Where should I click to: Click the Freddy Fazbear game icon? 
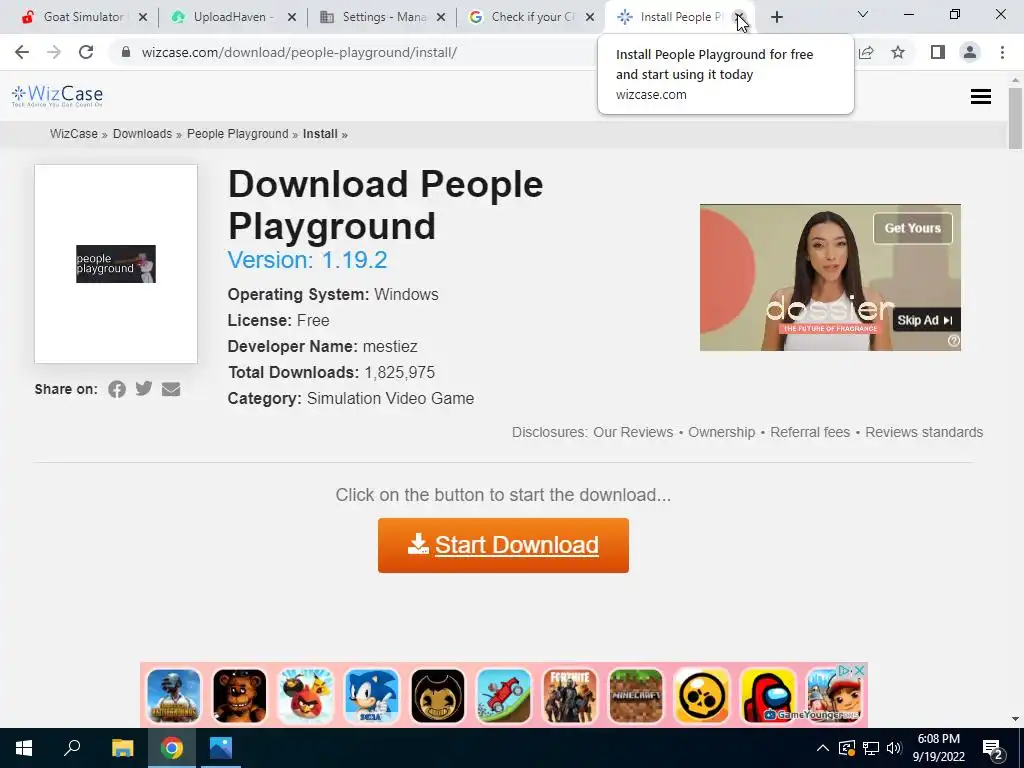coord(240,696)
